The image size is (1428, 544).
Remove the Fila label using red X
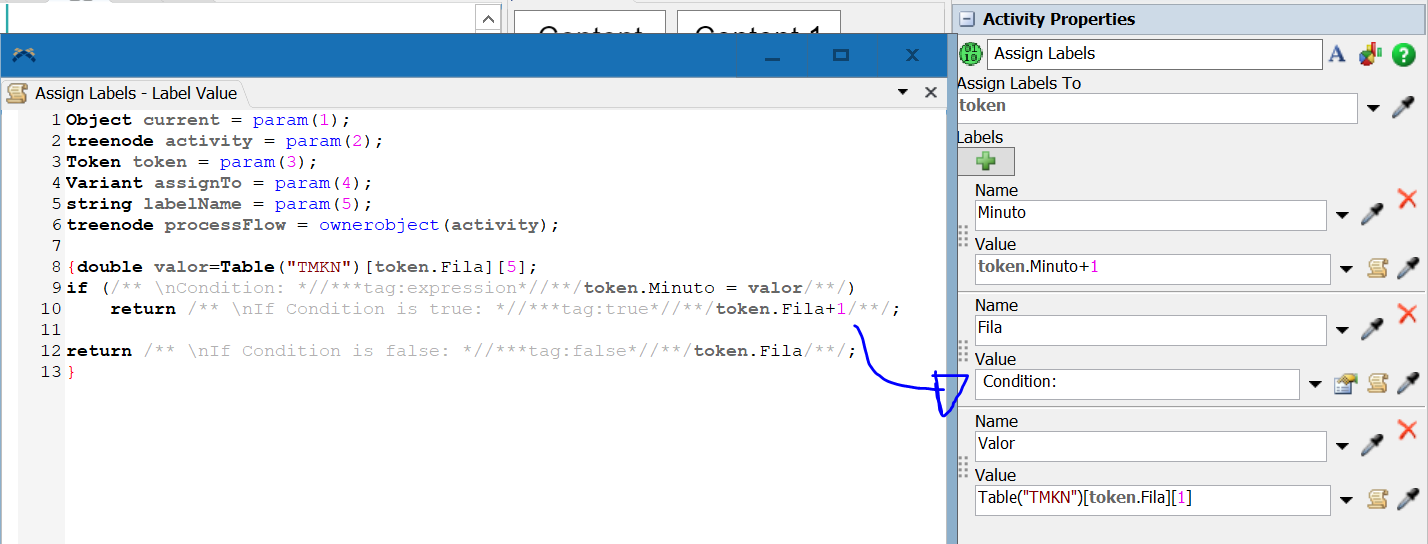tap(1406, 313)
